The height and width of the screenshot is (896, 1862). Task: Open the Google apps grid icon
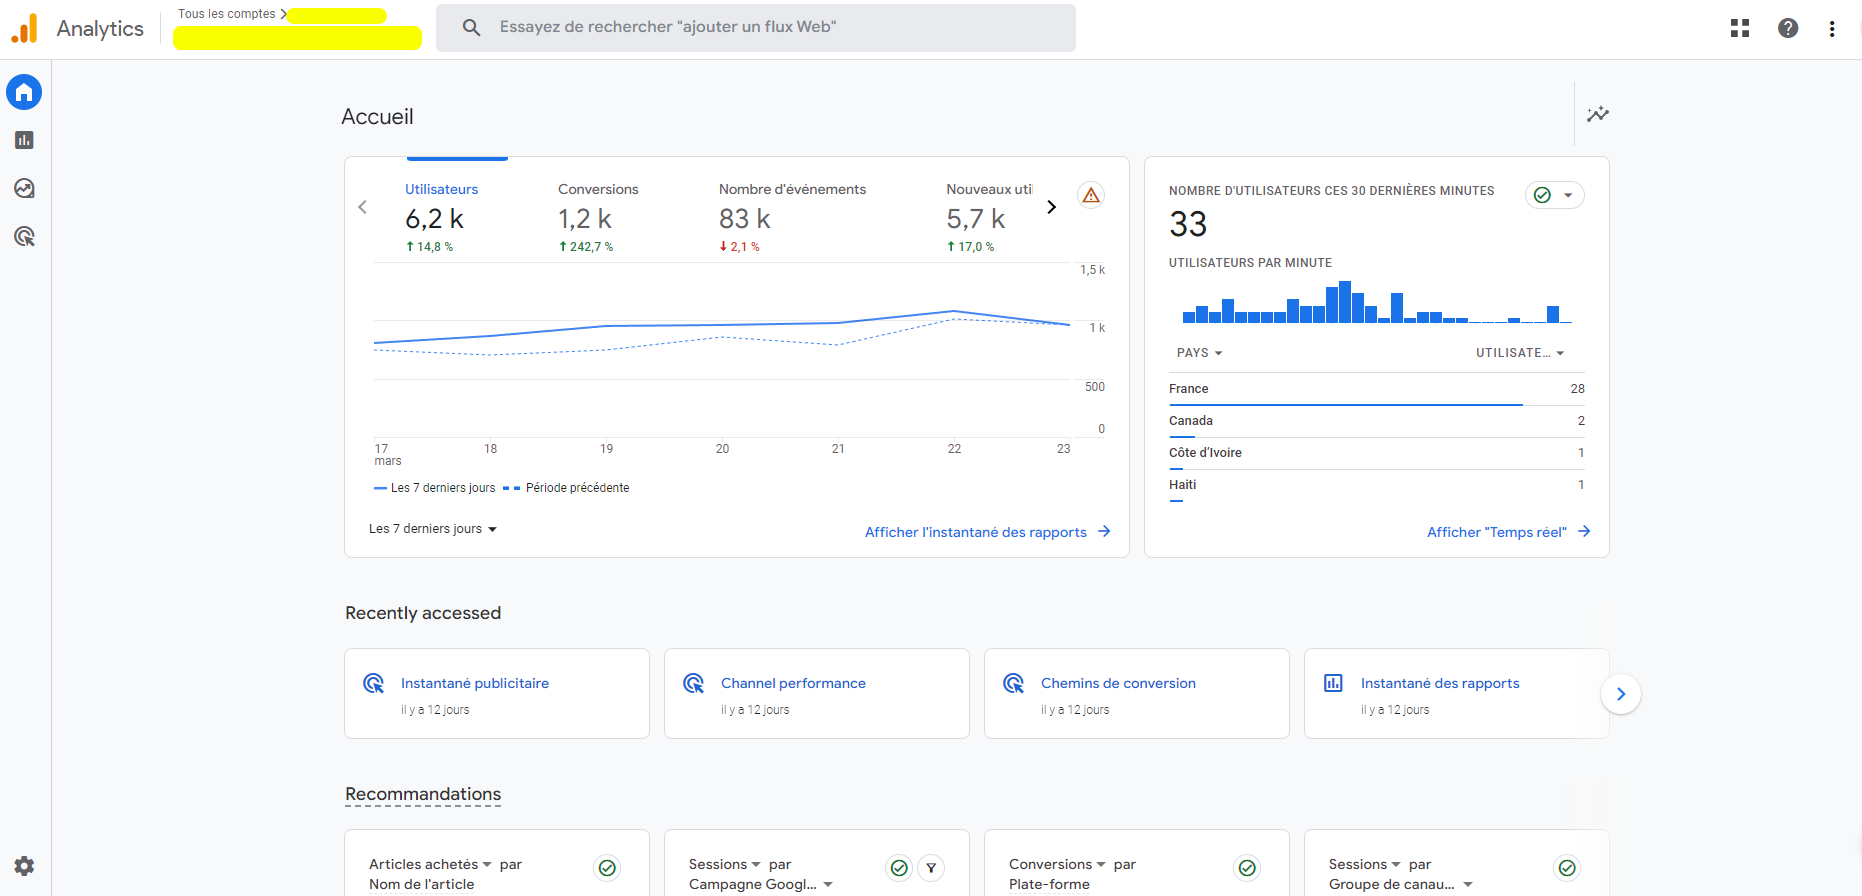coord(1740,28)
